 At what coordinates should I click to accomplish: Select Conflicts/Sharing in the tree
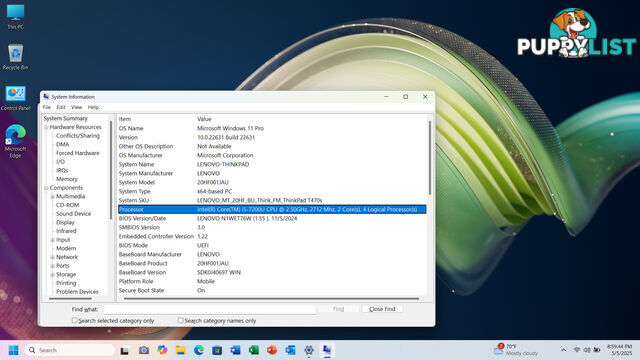point(78,136)
